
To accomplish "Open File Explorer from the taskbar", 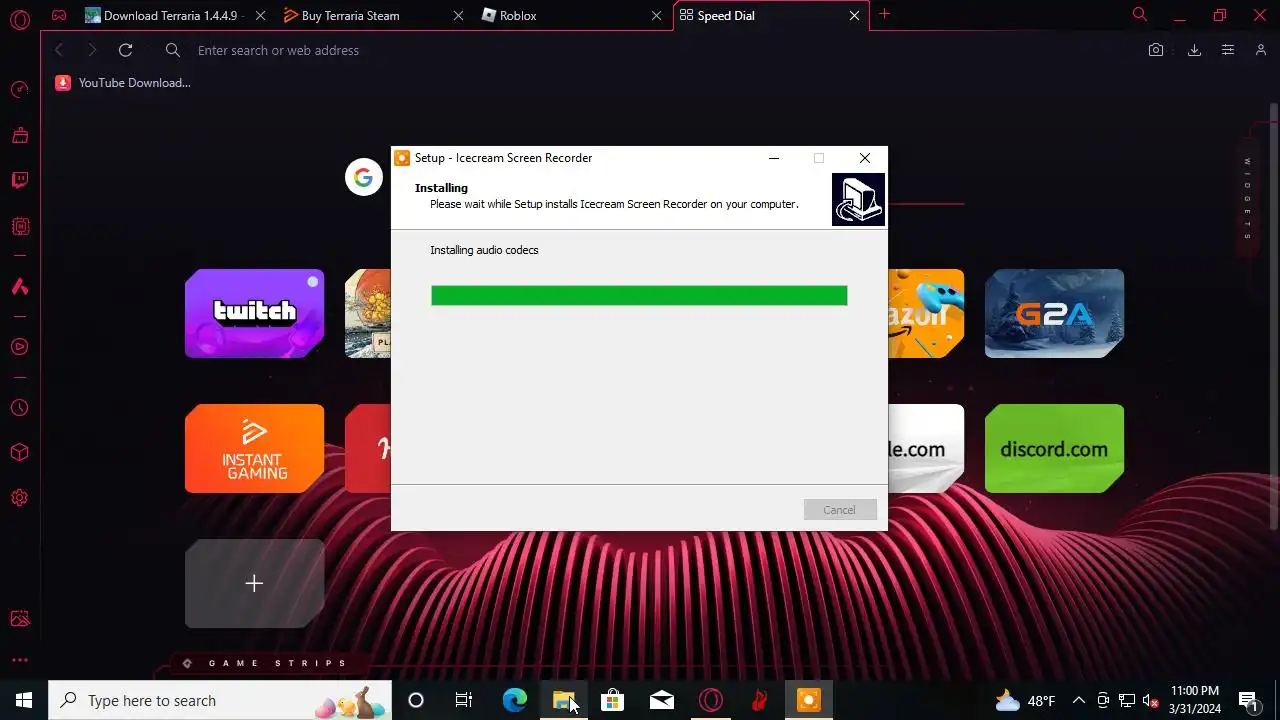I will coord(563,700).
